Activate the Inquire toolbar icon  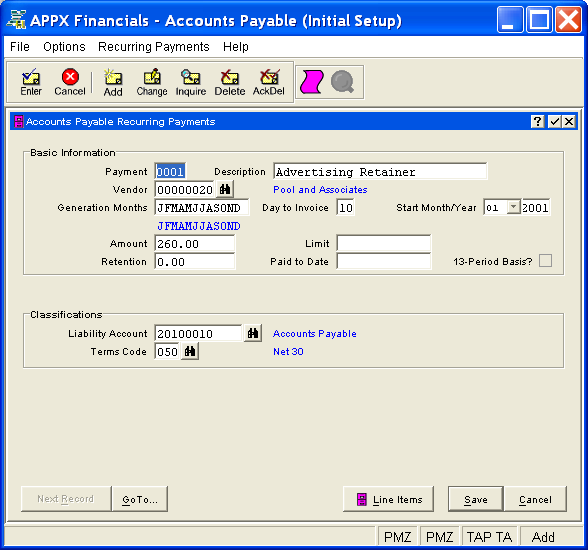(x=191, y=82)
